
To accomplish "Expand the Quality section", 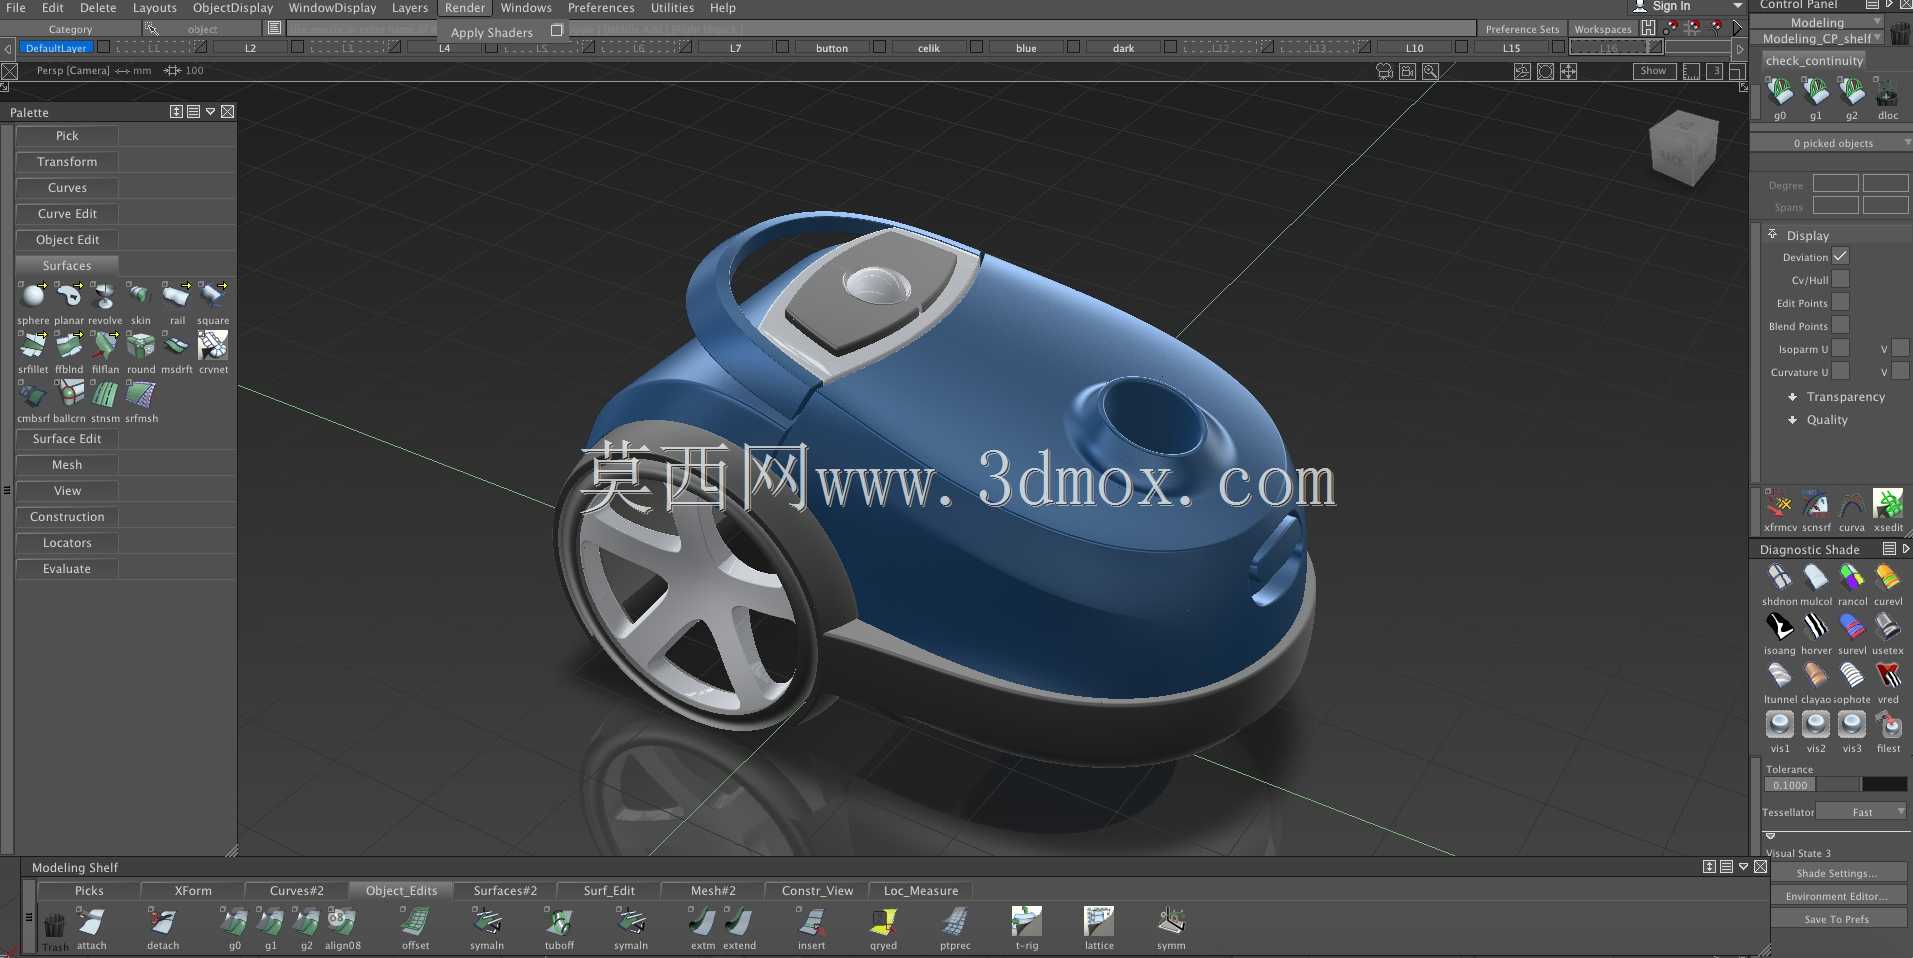I will coord(1793,420).
